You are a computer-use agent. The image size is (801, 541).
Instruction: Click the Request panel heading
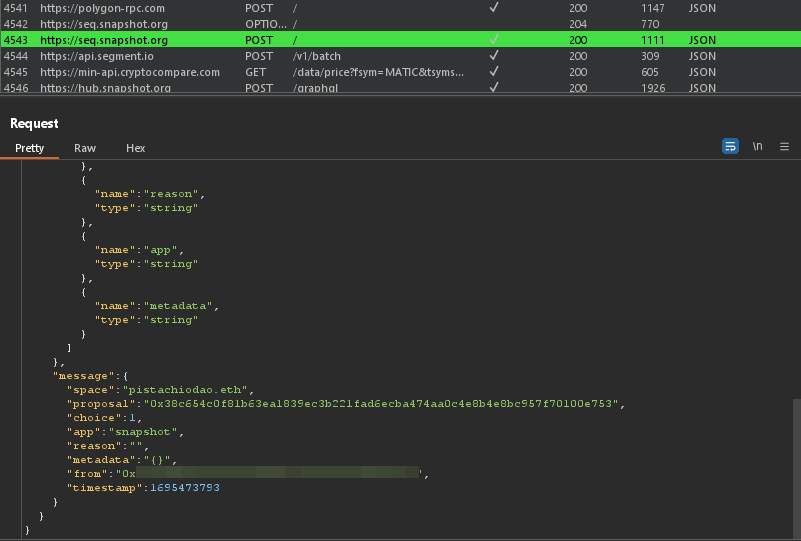pos(34,123)
